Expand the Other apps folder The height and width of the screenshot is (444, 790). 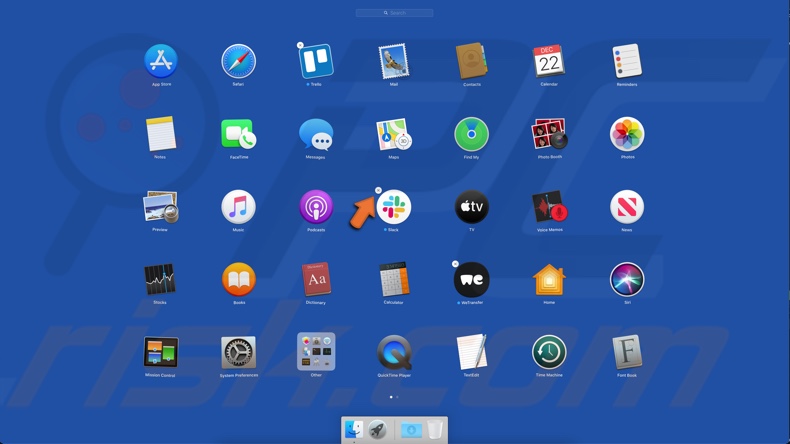316,352
